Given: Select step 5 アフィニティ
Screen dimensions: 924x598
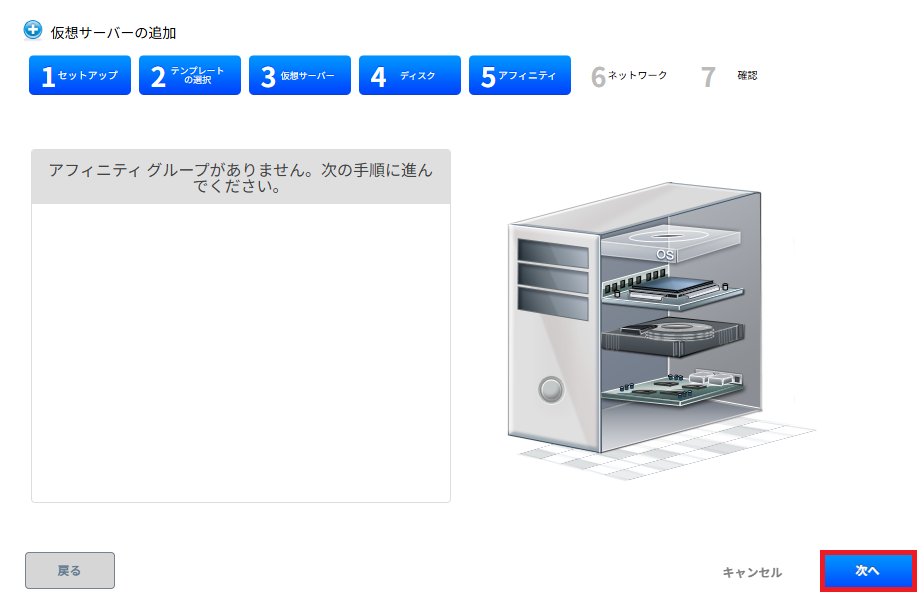Looking at the screenshot, I should [x=520, y=75].
